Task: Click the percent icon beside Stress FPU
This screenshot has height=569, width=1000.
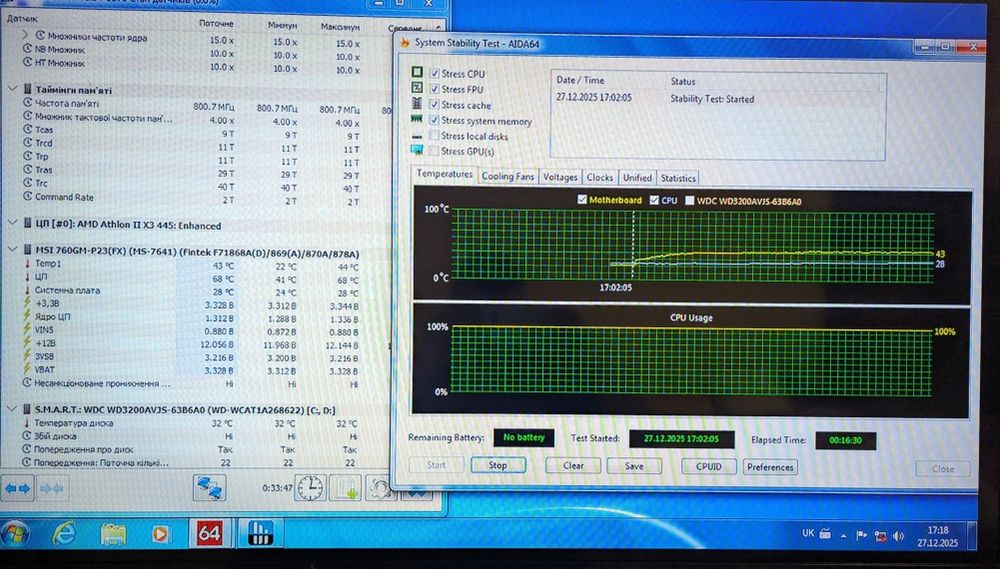Action: tap(417, 87)
